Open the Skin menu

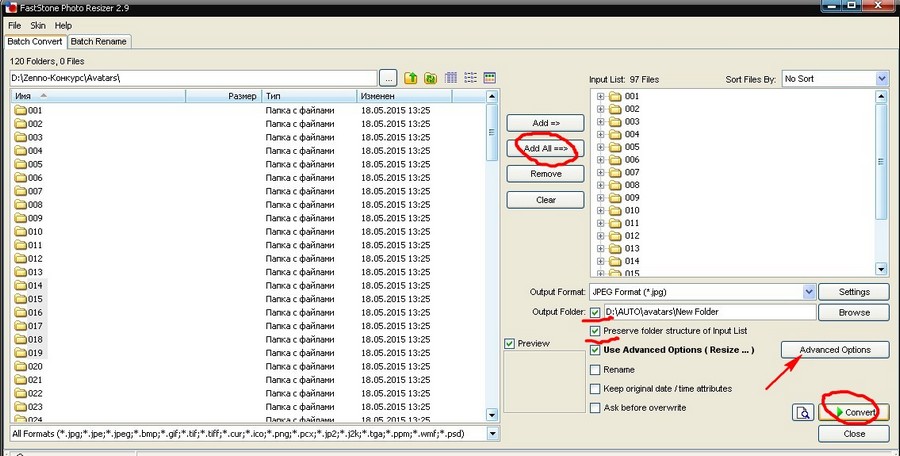(38, 25)
